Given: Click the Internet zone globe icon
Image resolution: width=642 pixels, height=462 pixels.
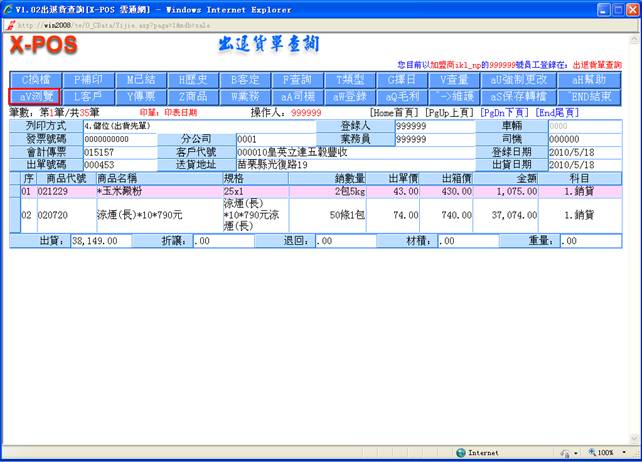Looking at the screenshot, I should (459, 453).
